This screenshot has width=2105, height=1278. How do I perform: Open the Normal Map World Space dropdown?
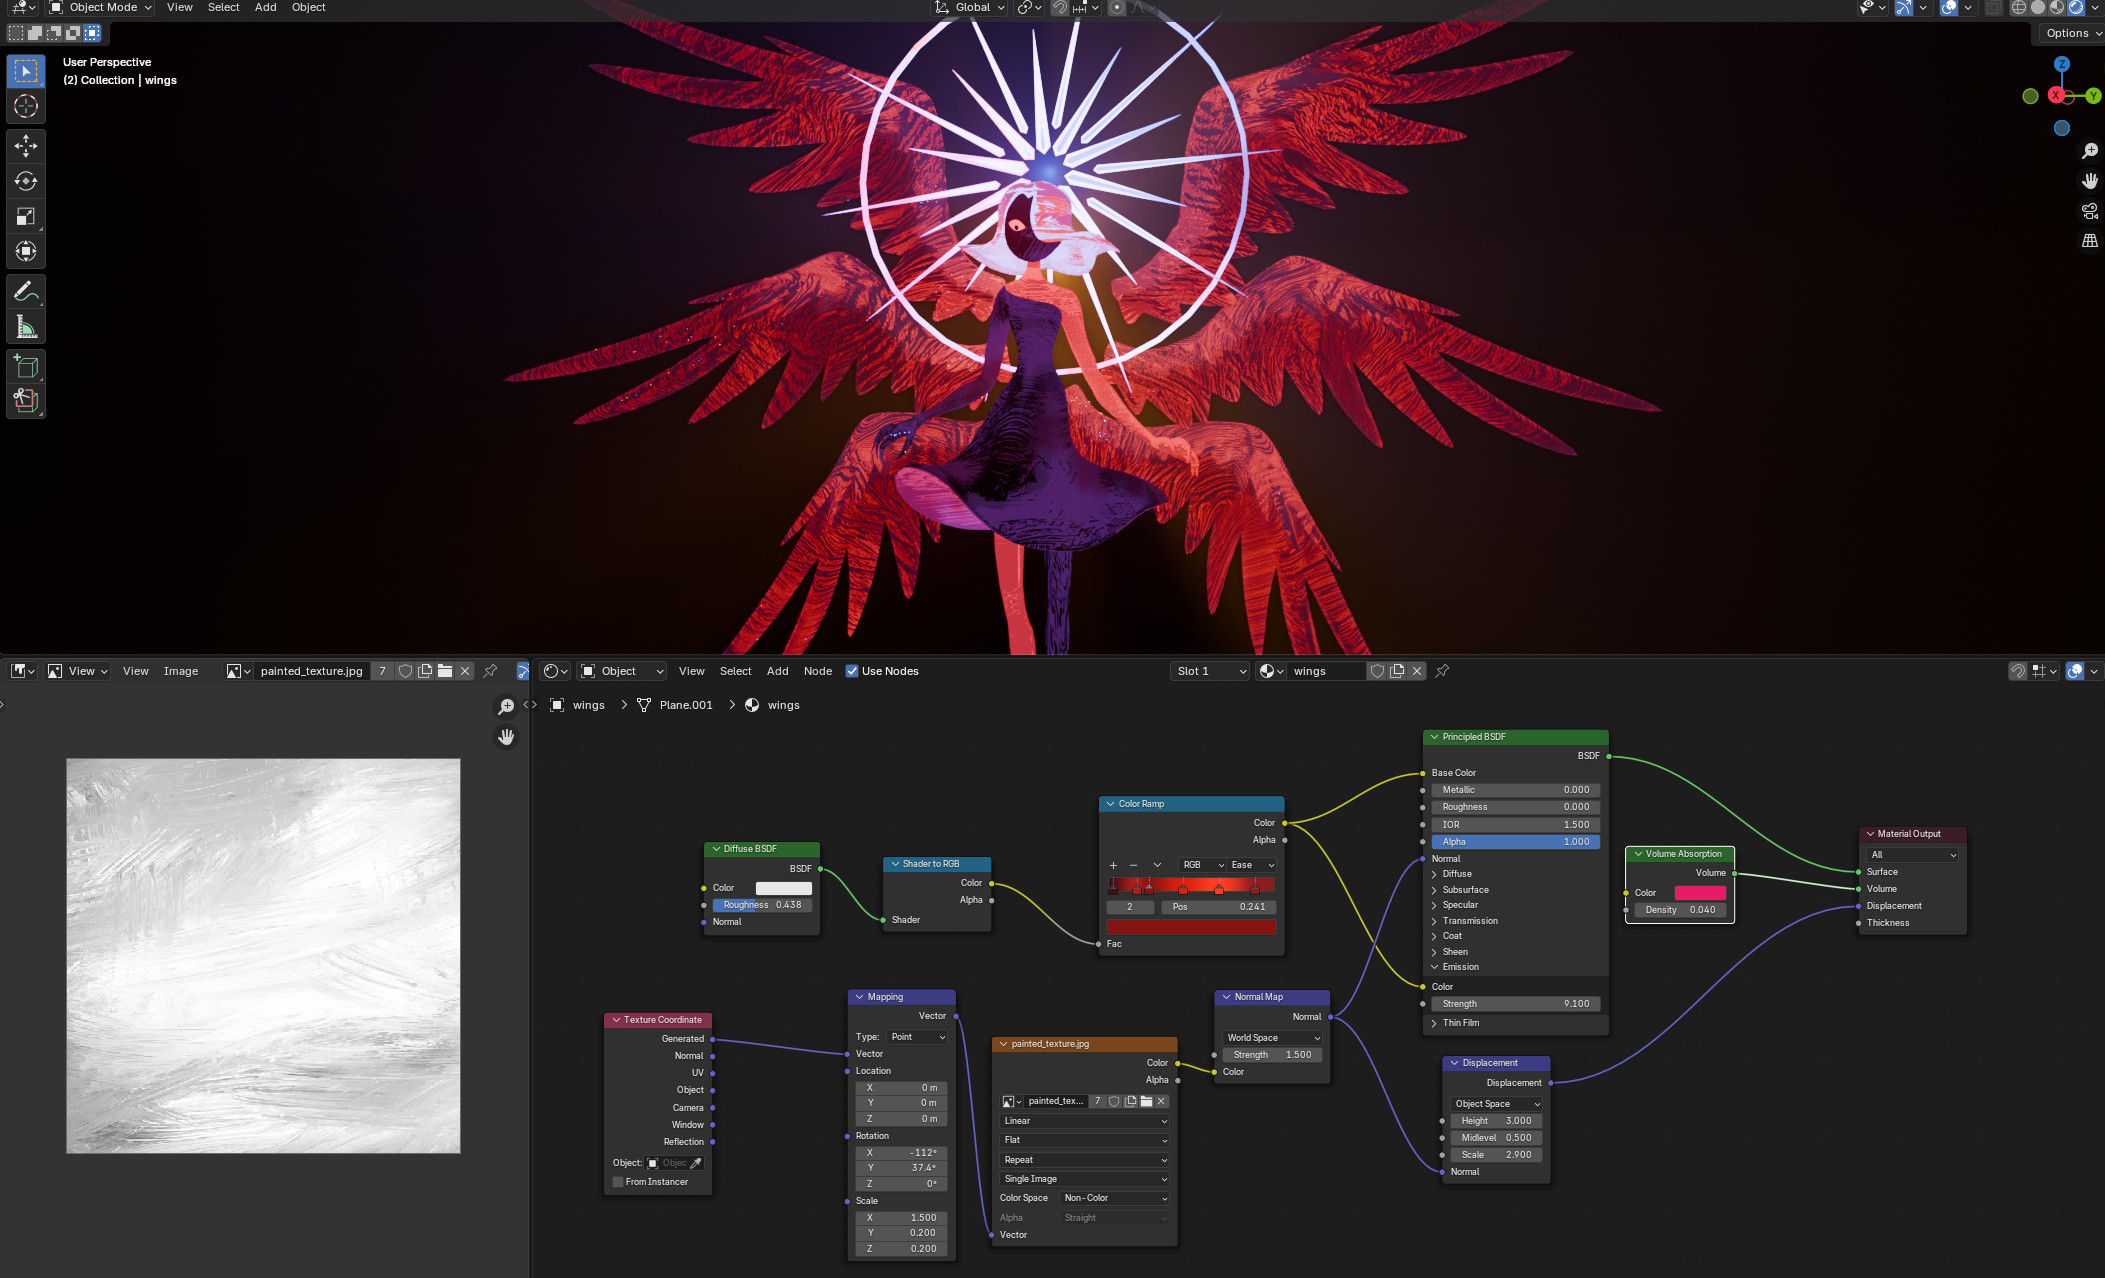(1273, 1038)
